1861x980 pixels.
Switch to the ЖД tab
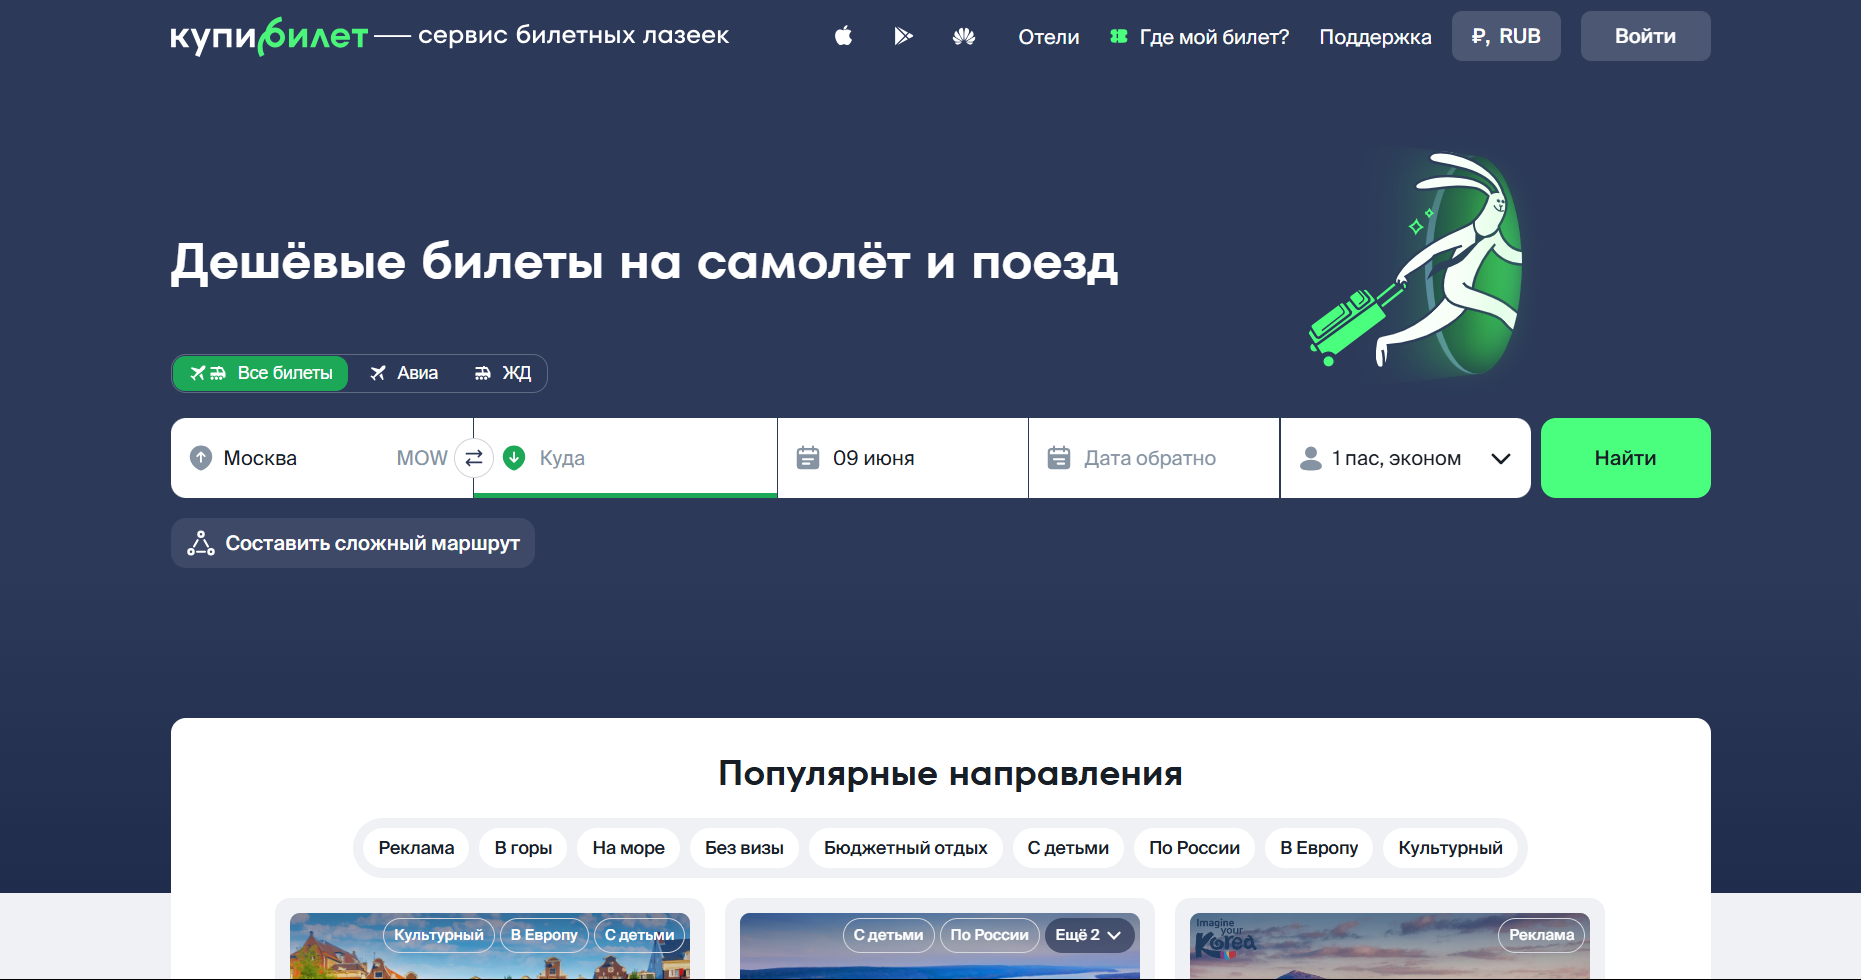pyautogui.click(x=503, y=373)
